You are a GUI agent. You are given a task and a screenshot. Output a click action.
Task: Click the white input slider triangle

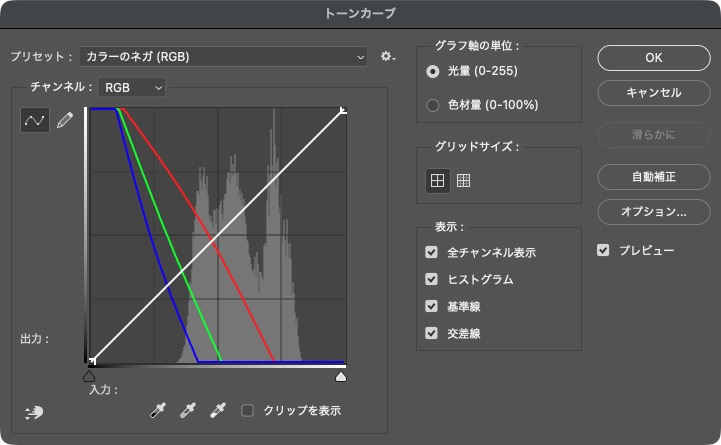pos(341,377)
